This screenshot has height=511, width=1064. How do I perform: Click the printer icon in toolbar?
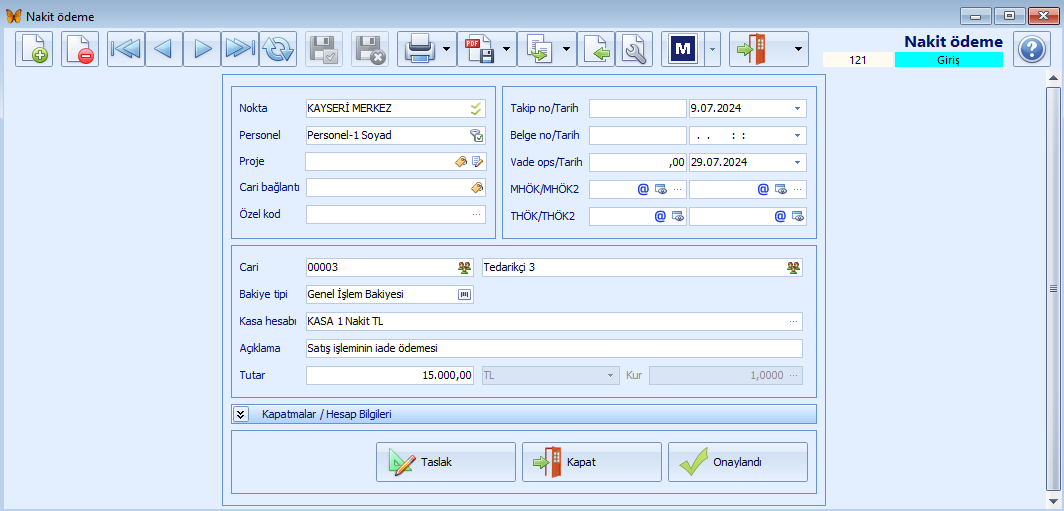click(419, 49)
